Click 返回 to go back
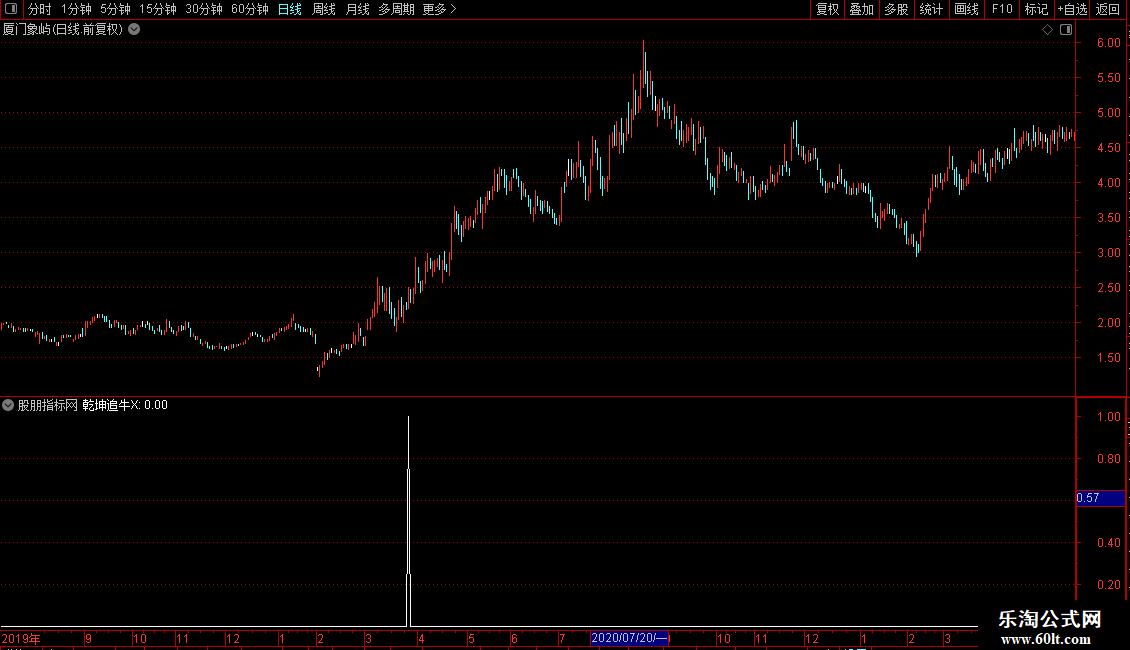 coord(1108,9)
